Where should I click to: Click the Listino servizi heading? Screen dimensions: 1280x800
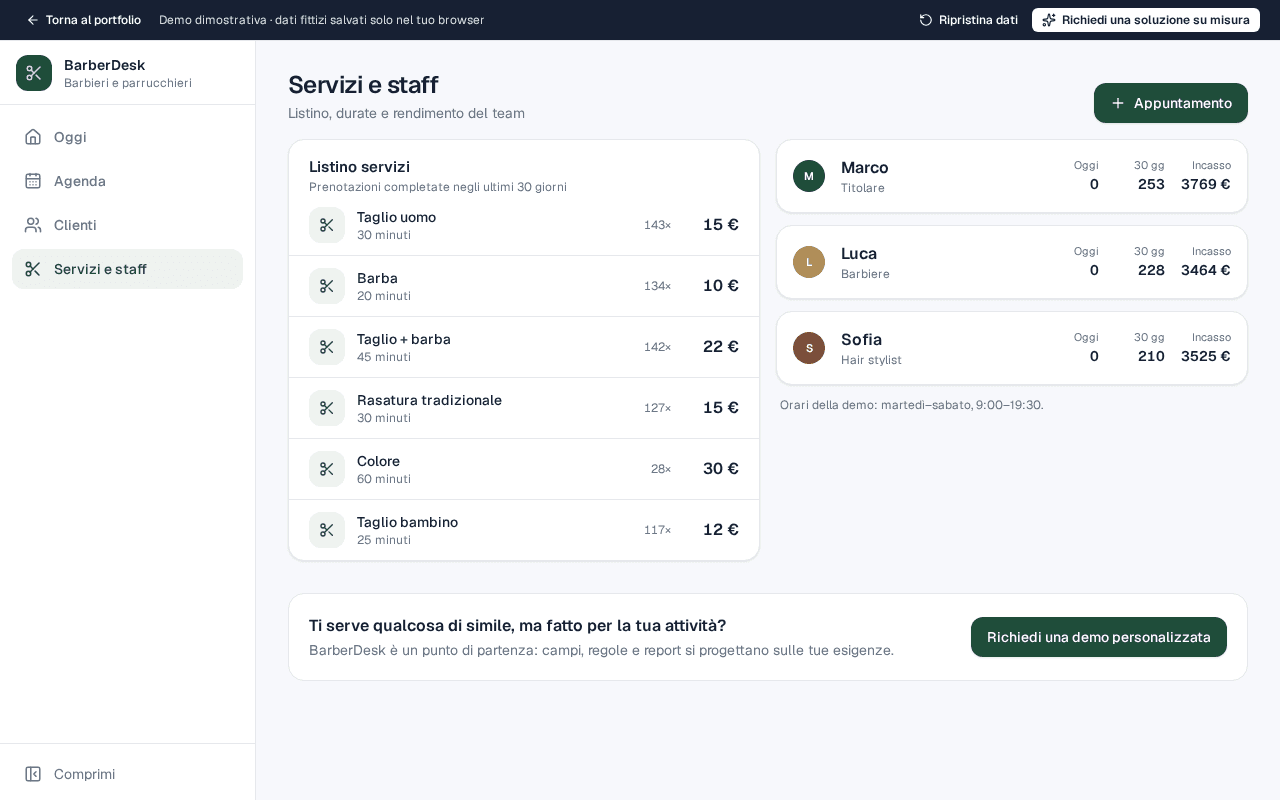coord(359,167)
